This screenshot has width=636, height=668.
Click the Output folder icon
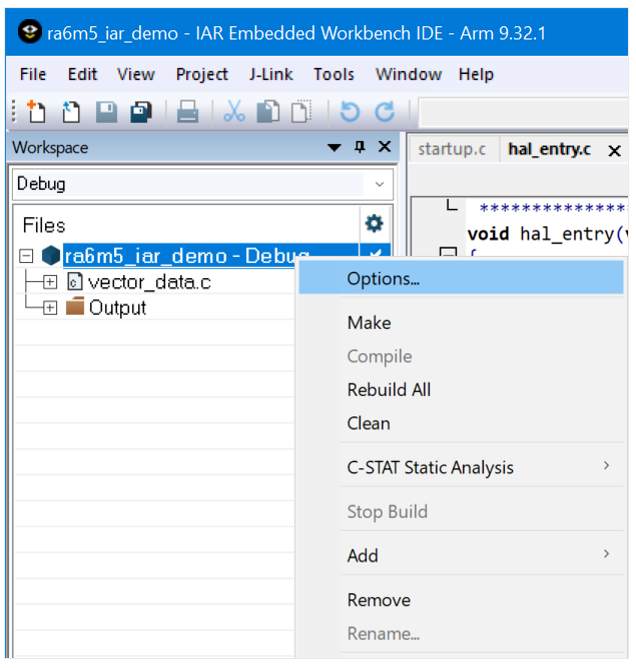click(75, 306)
